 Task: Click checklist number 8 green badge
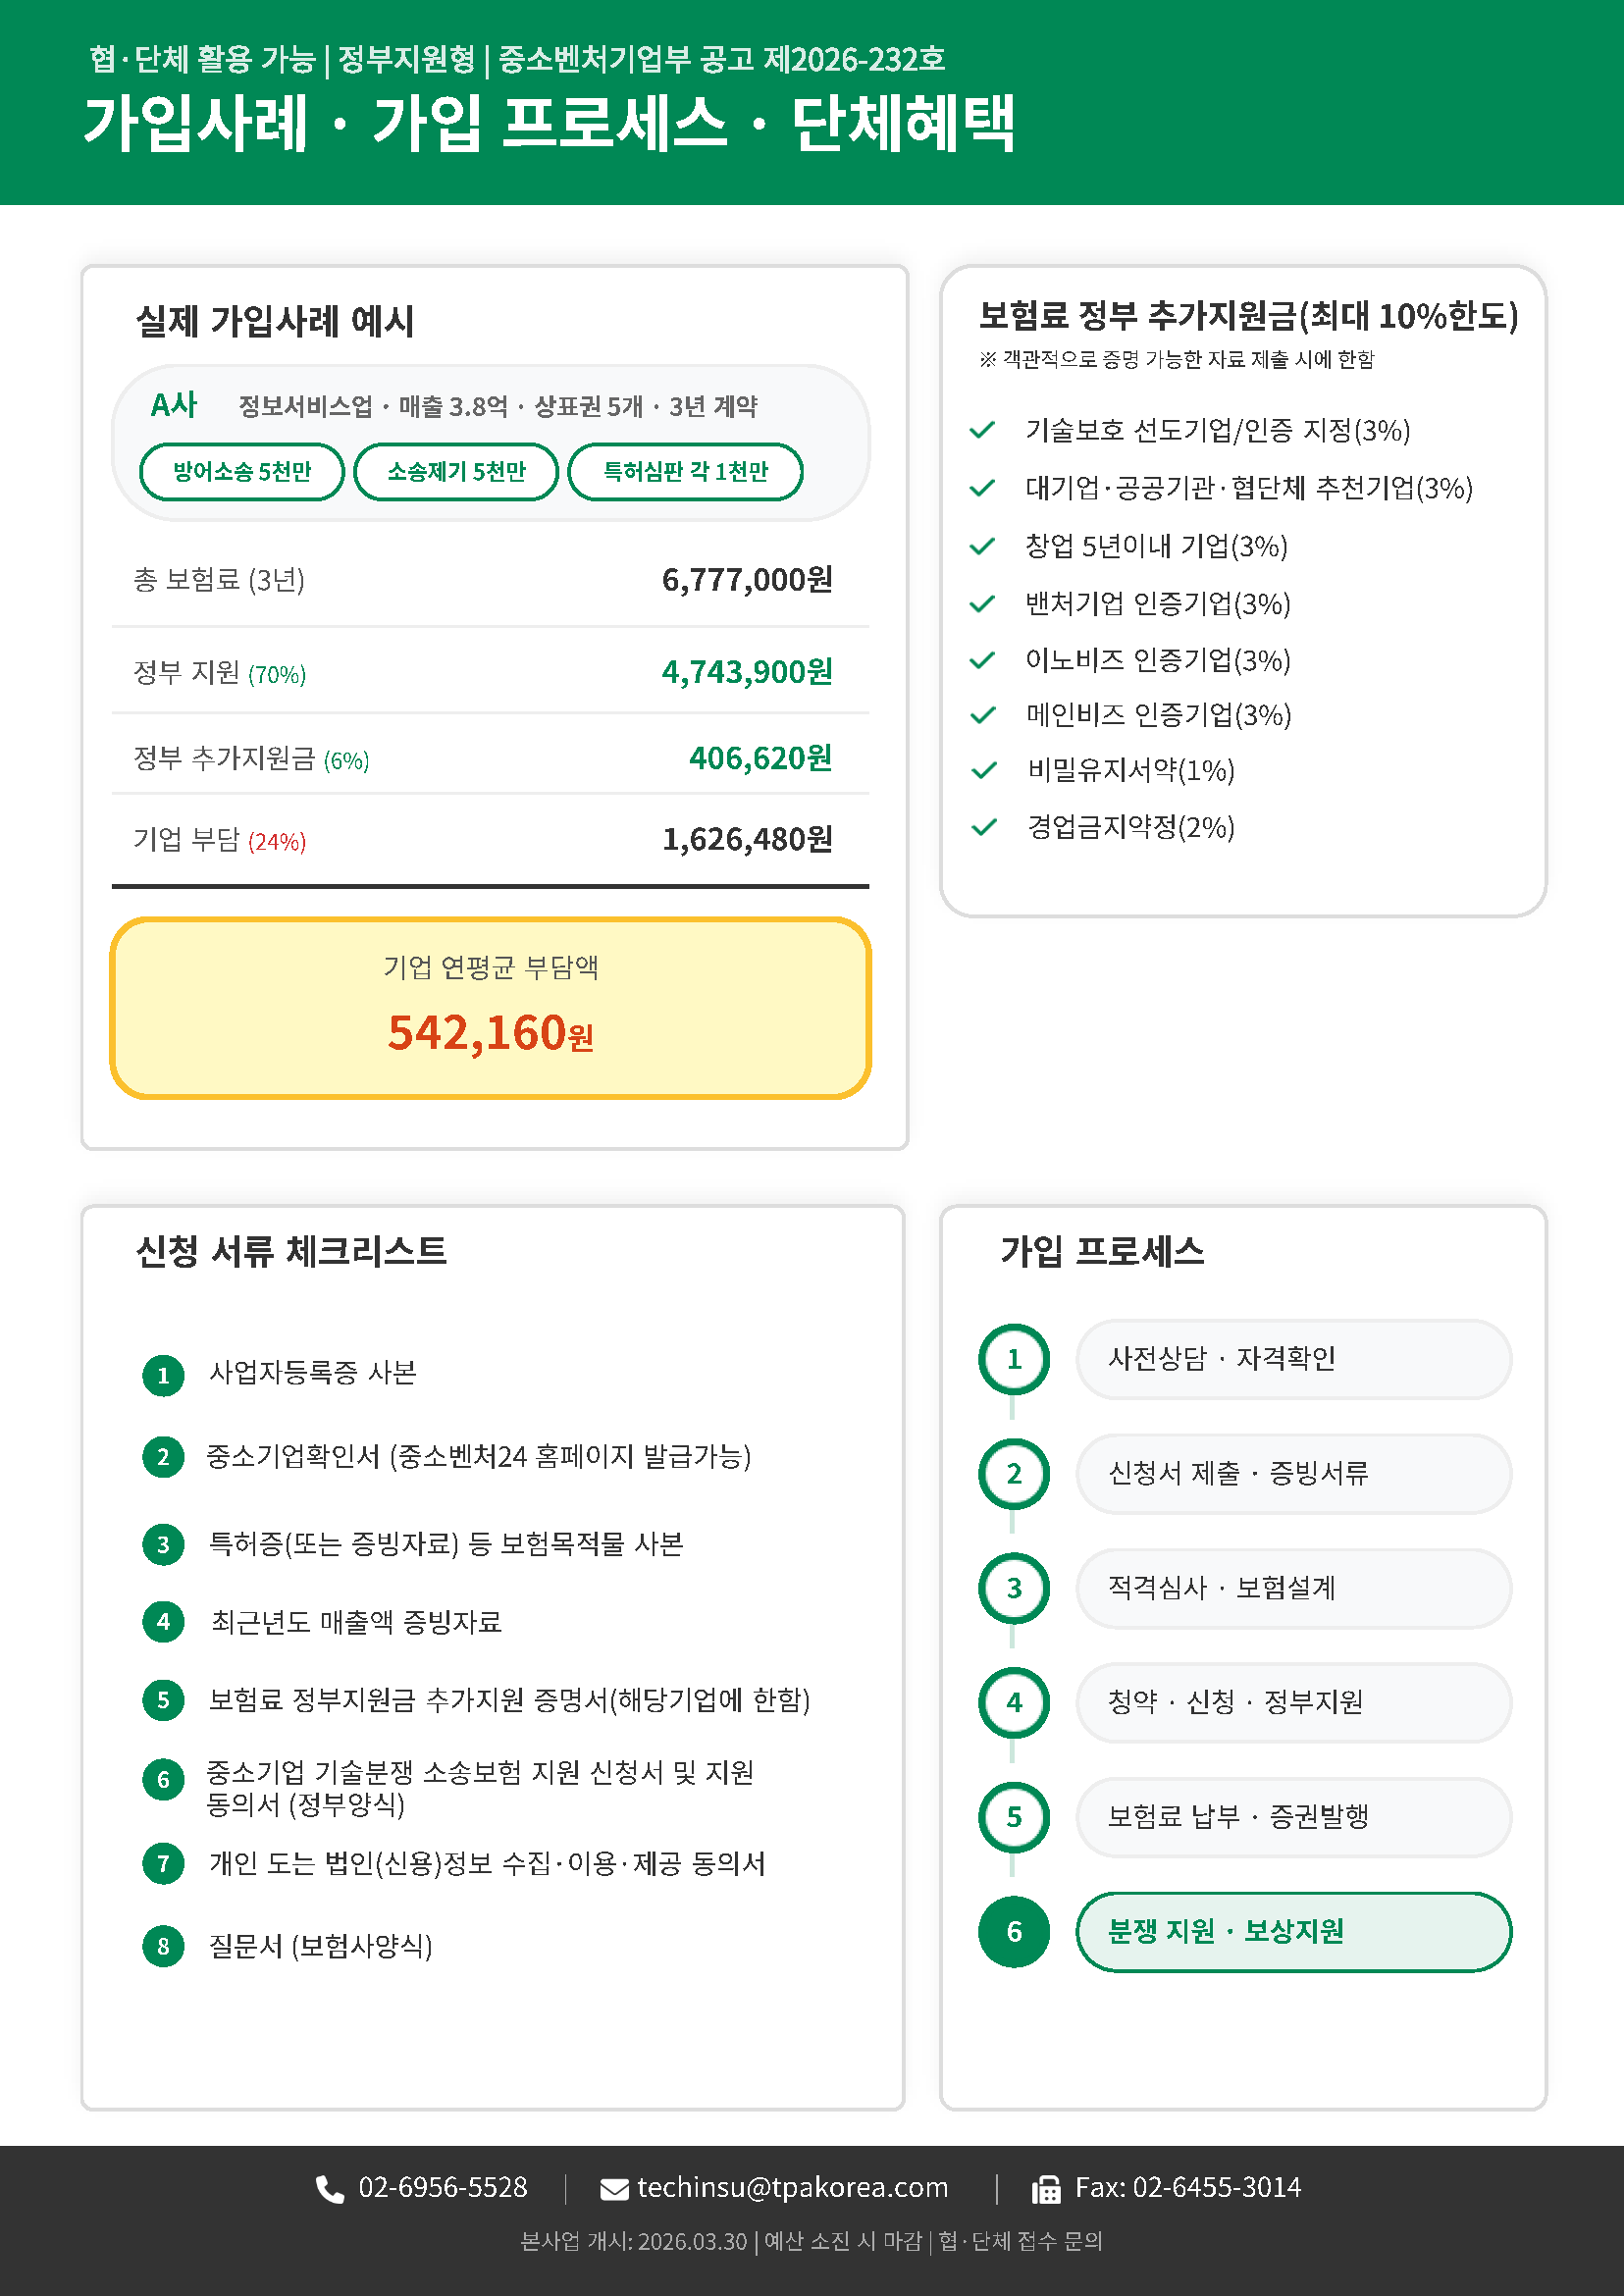163,1946
